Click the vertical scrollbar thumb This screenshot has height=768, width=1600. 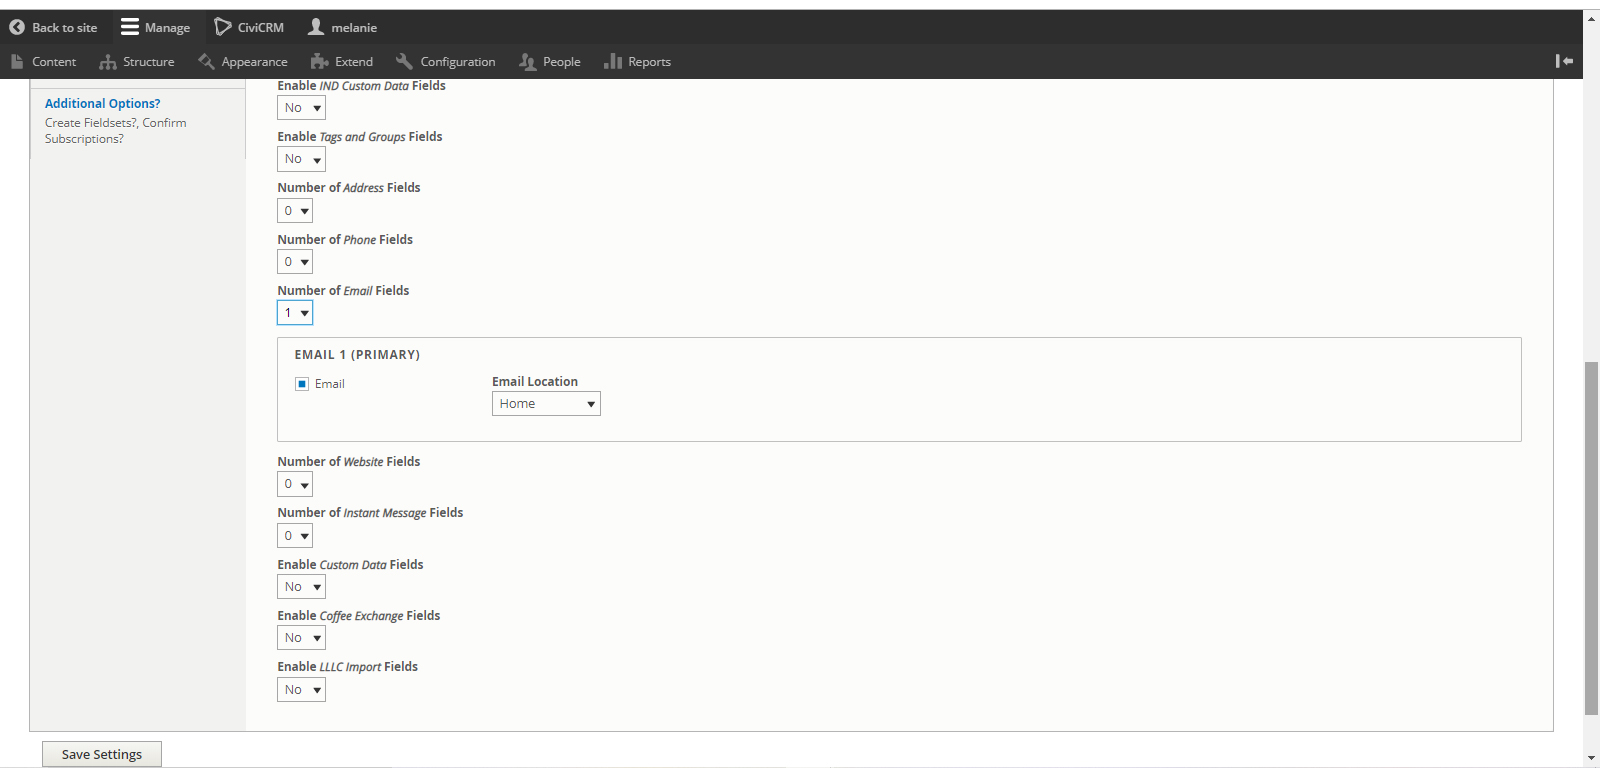(1591, 538)
